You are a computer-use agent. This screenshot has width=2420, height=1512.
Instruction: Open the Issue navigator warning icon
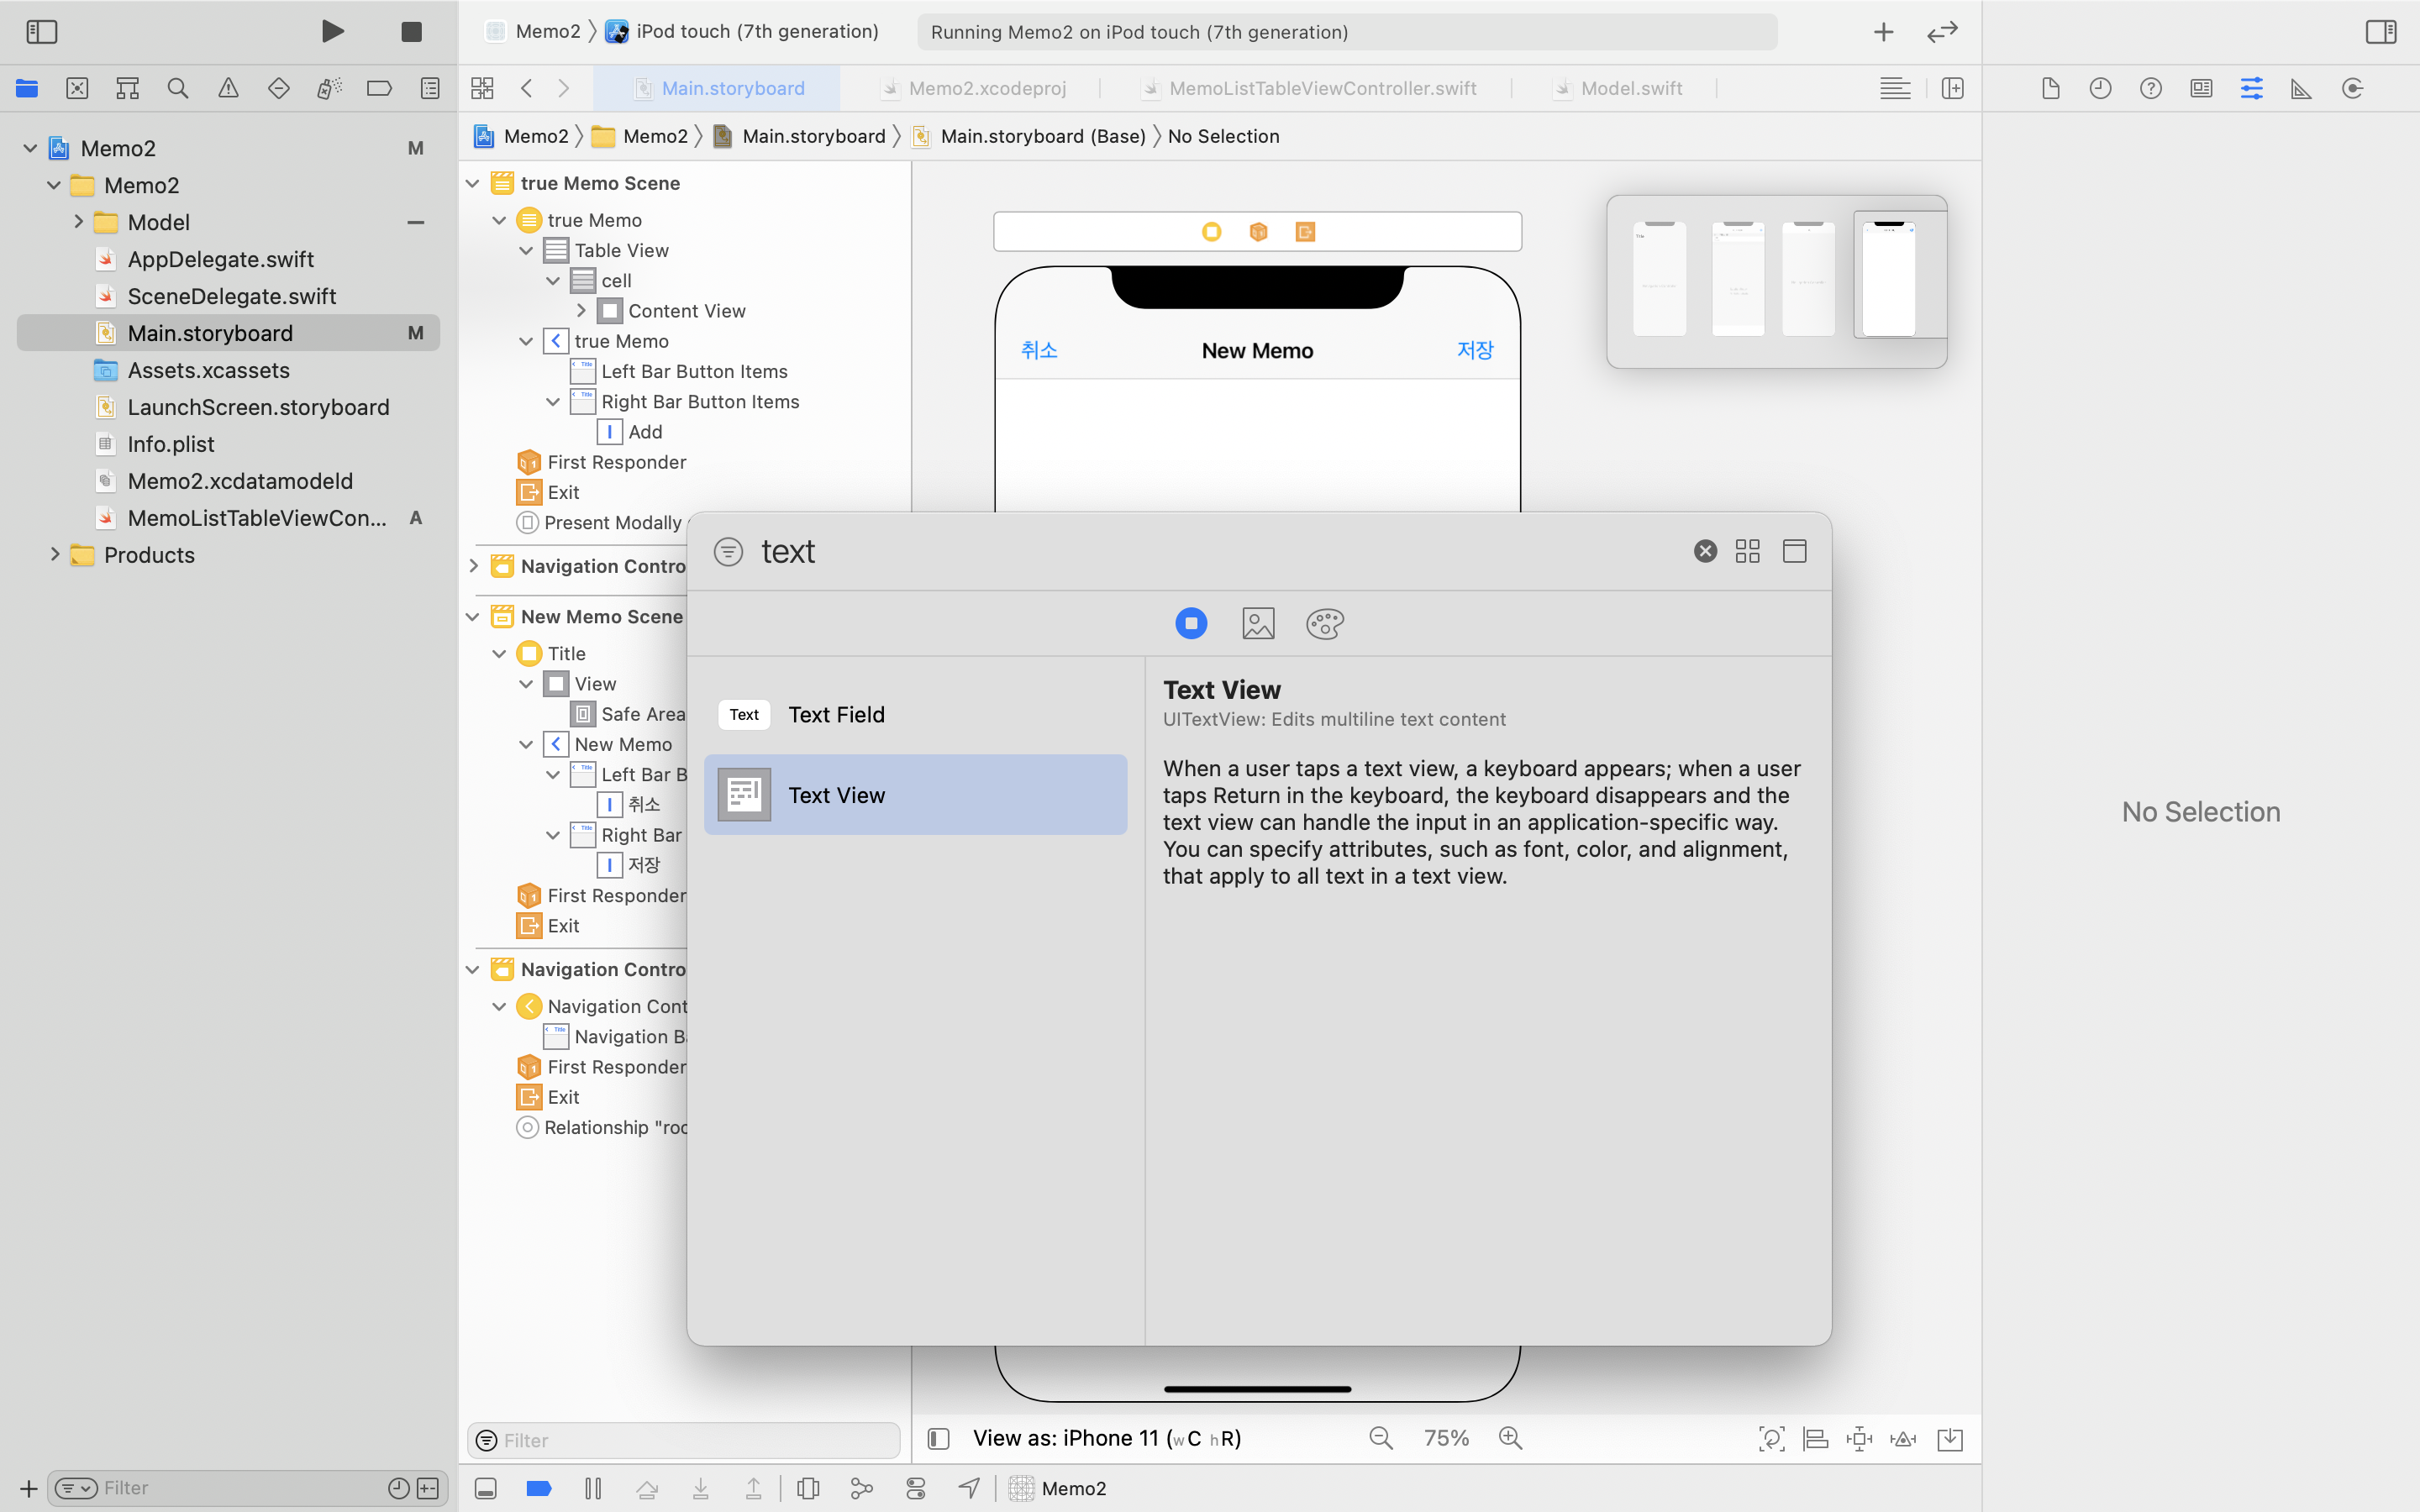click(x=228, y=88)
